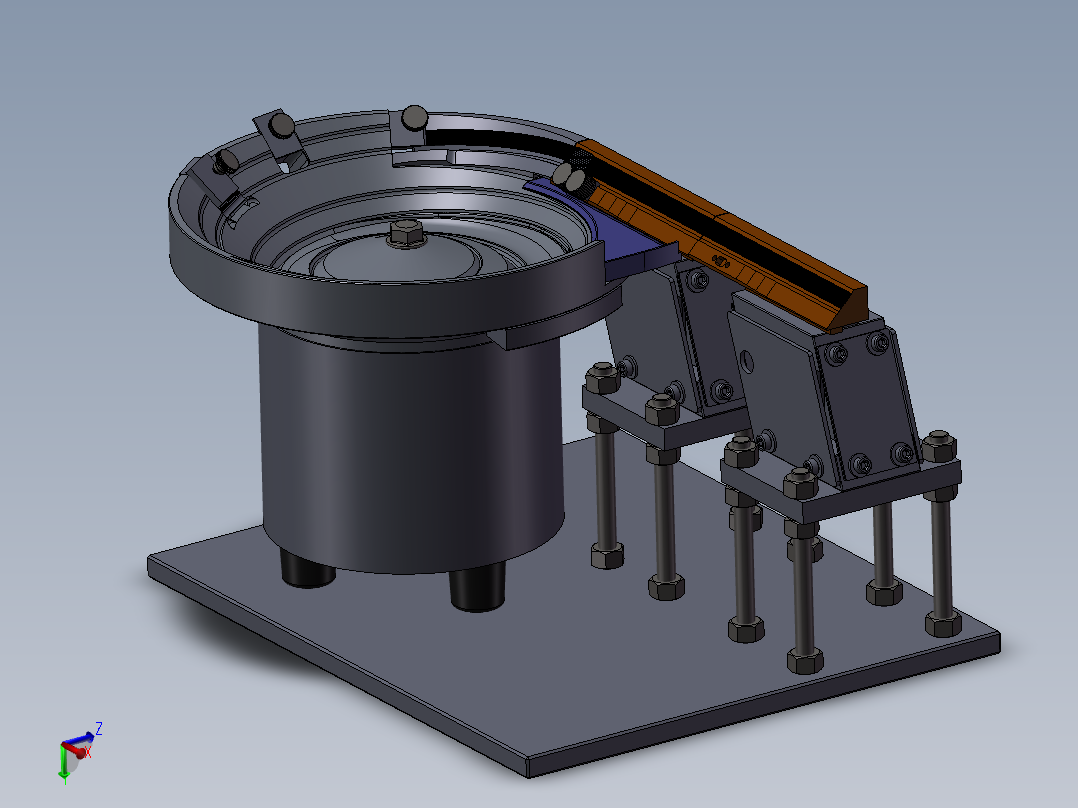Click the blue Z axis on orientation triad
Viewport: 1078px width, 808px height.
[78, 740]
